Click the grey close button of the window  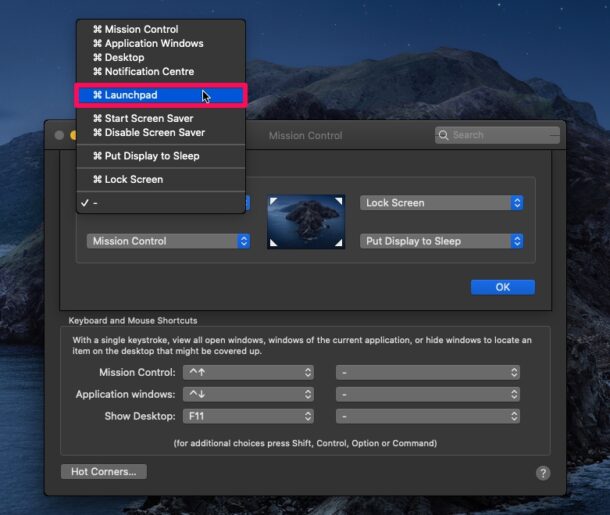click(x=59, y=135)
